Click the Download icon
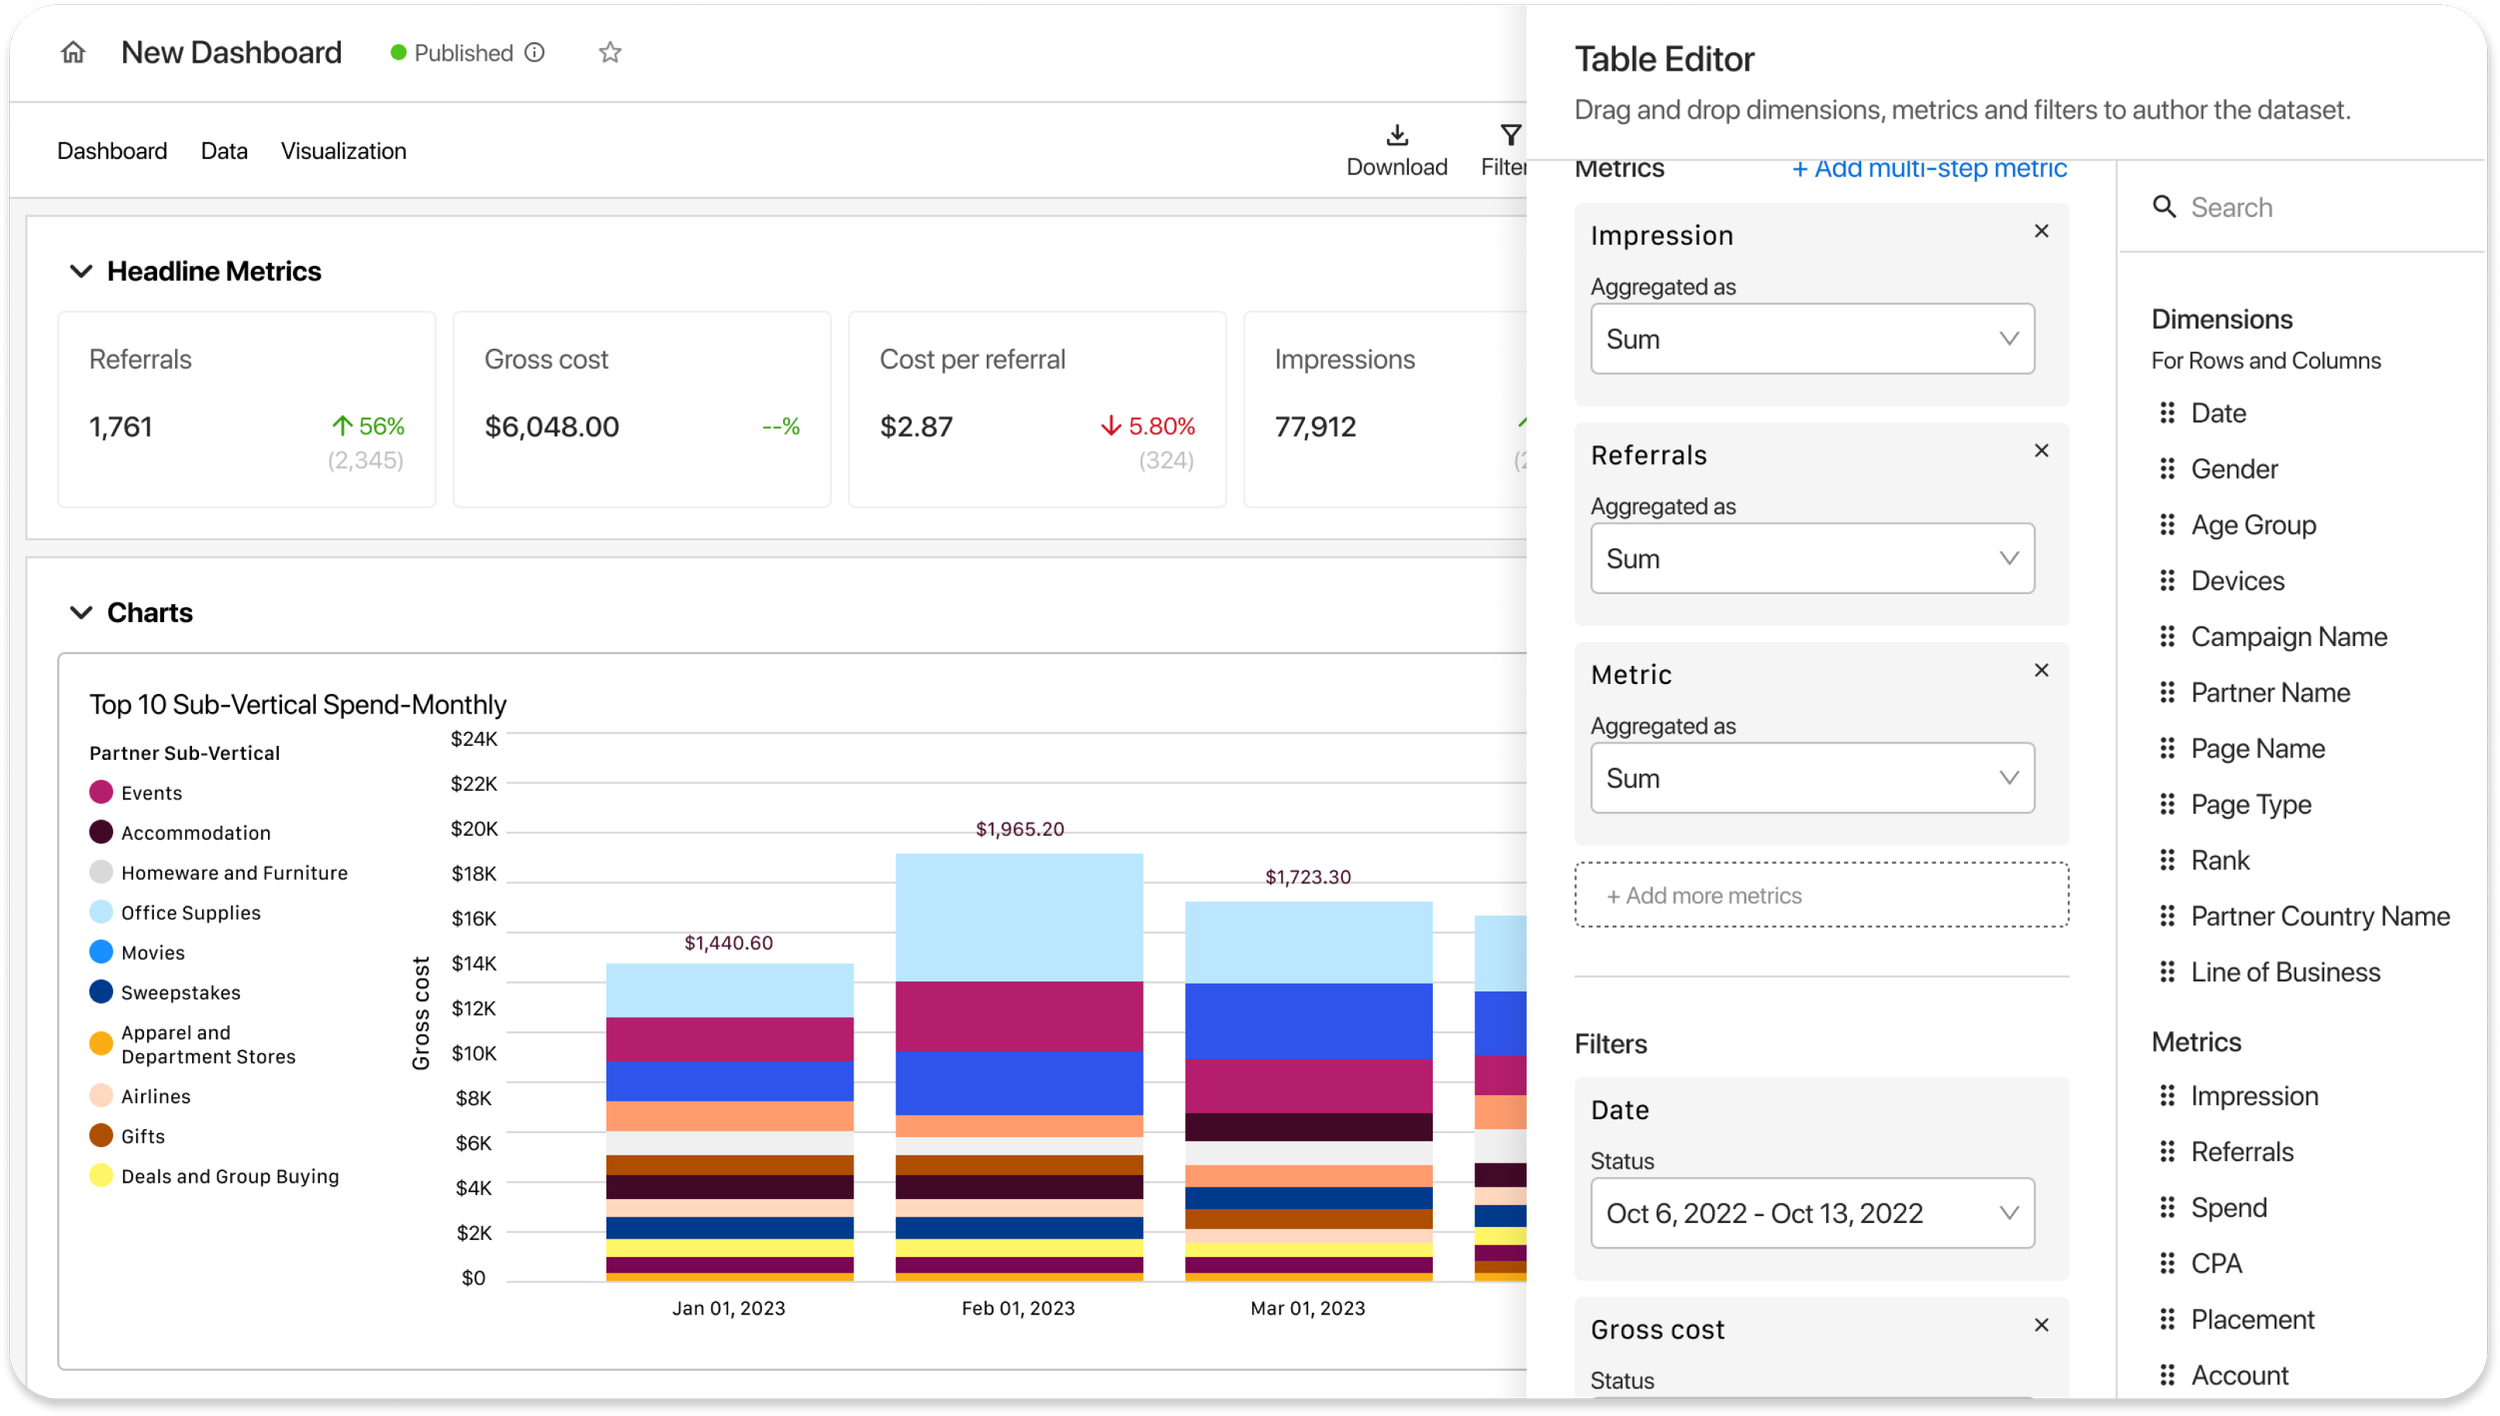This screenshot has height=1416, width=2500. click(x=1396, y=135)
